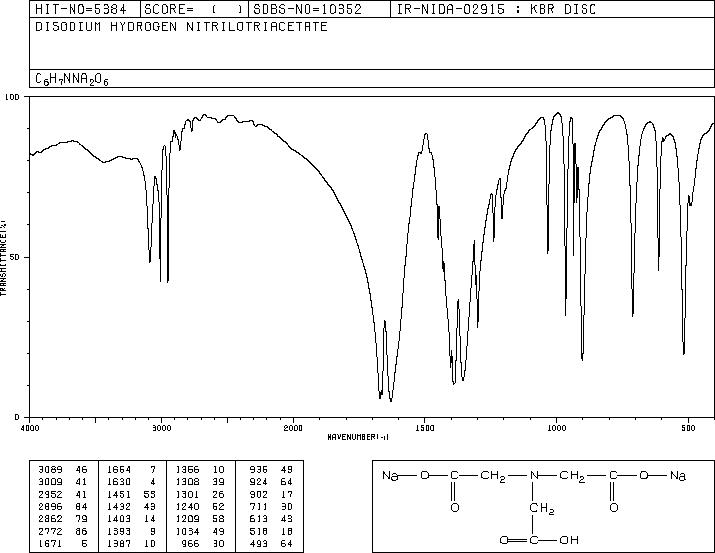This screenshot has width=715, height=553.
Task: Select peak value 924 in the table
Action: point(259,482)
